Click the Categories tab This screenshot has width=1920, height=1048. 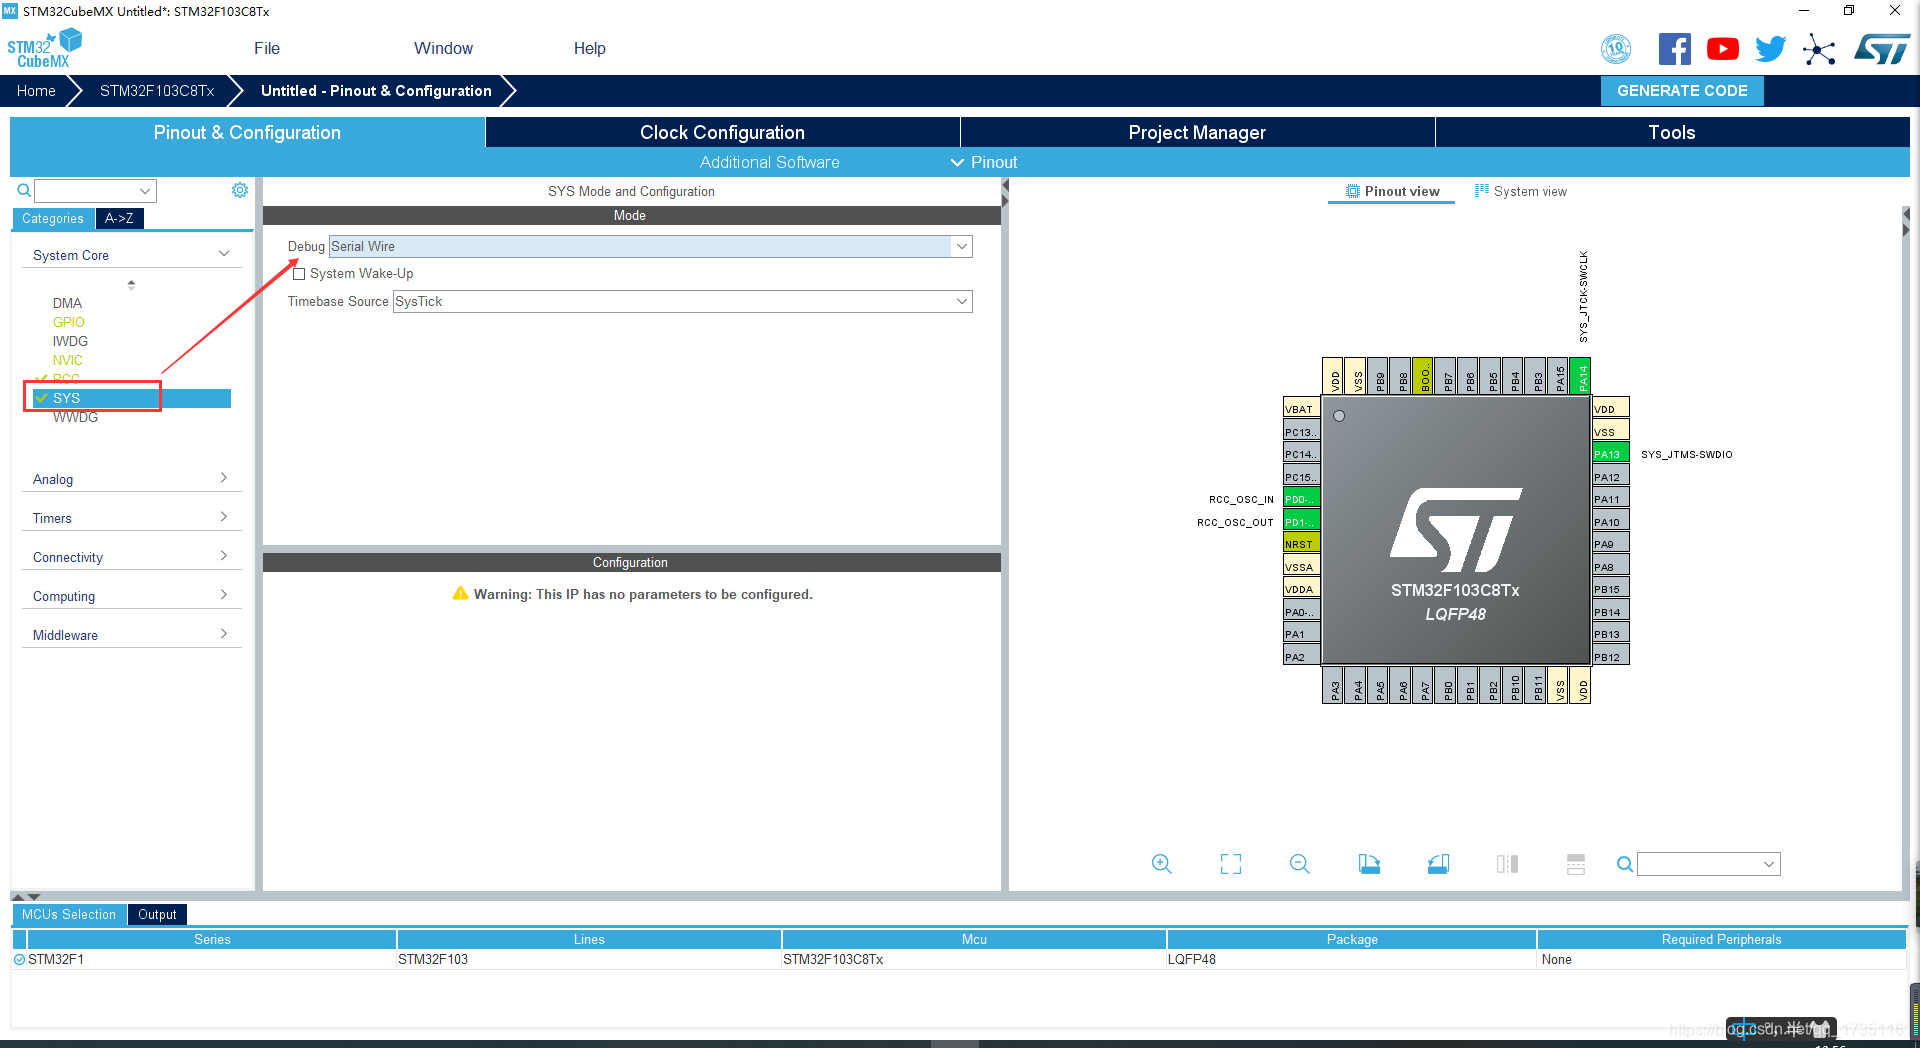tap(53, 218)
